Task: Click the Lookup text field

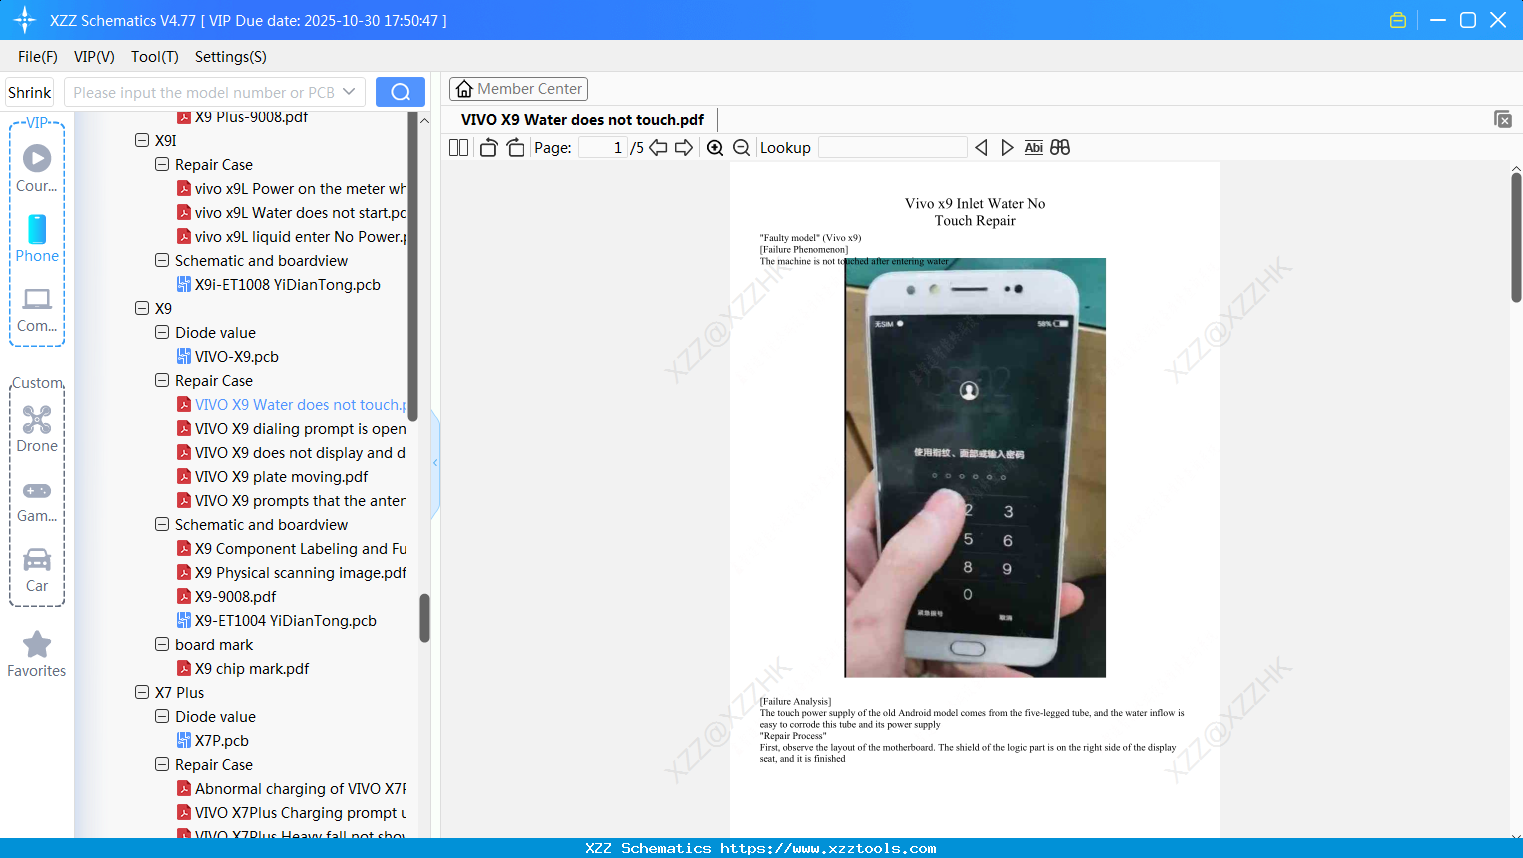Action: click(892, 147)
